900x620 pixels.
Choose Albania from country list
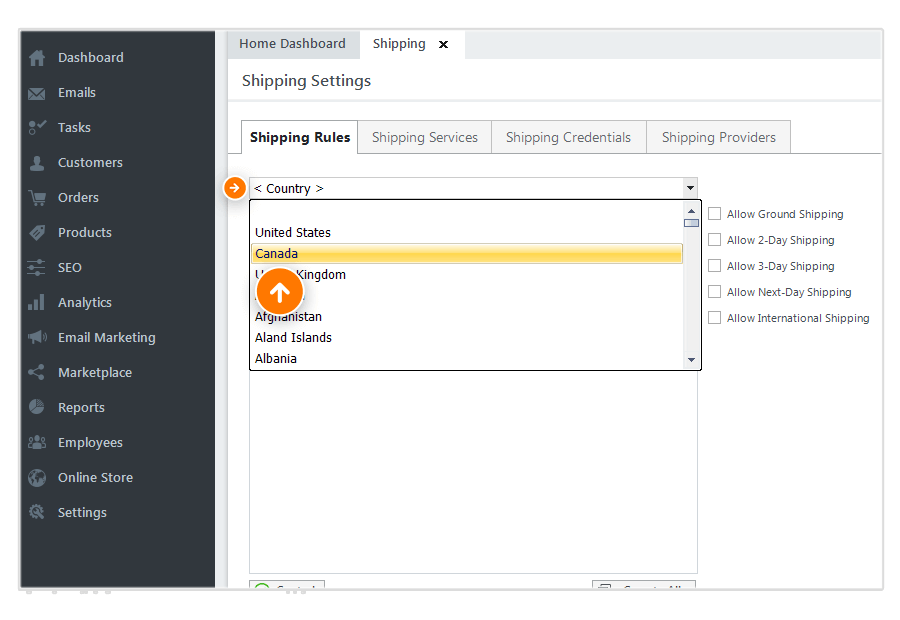(467, 359)
